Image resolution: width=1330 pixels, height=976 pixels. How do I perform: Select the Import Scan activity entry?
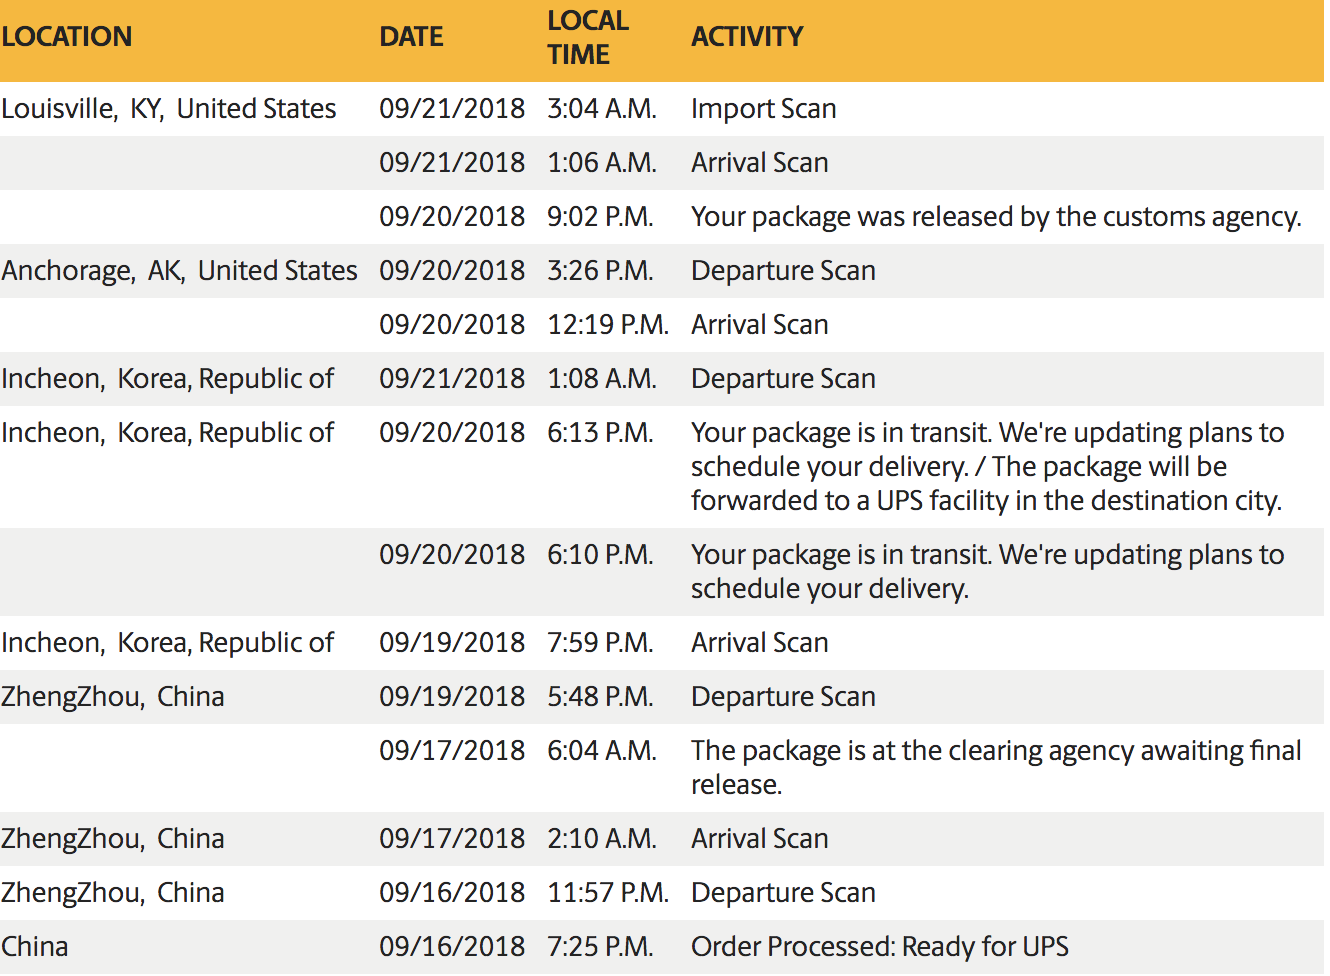(764, 109)
